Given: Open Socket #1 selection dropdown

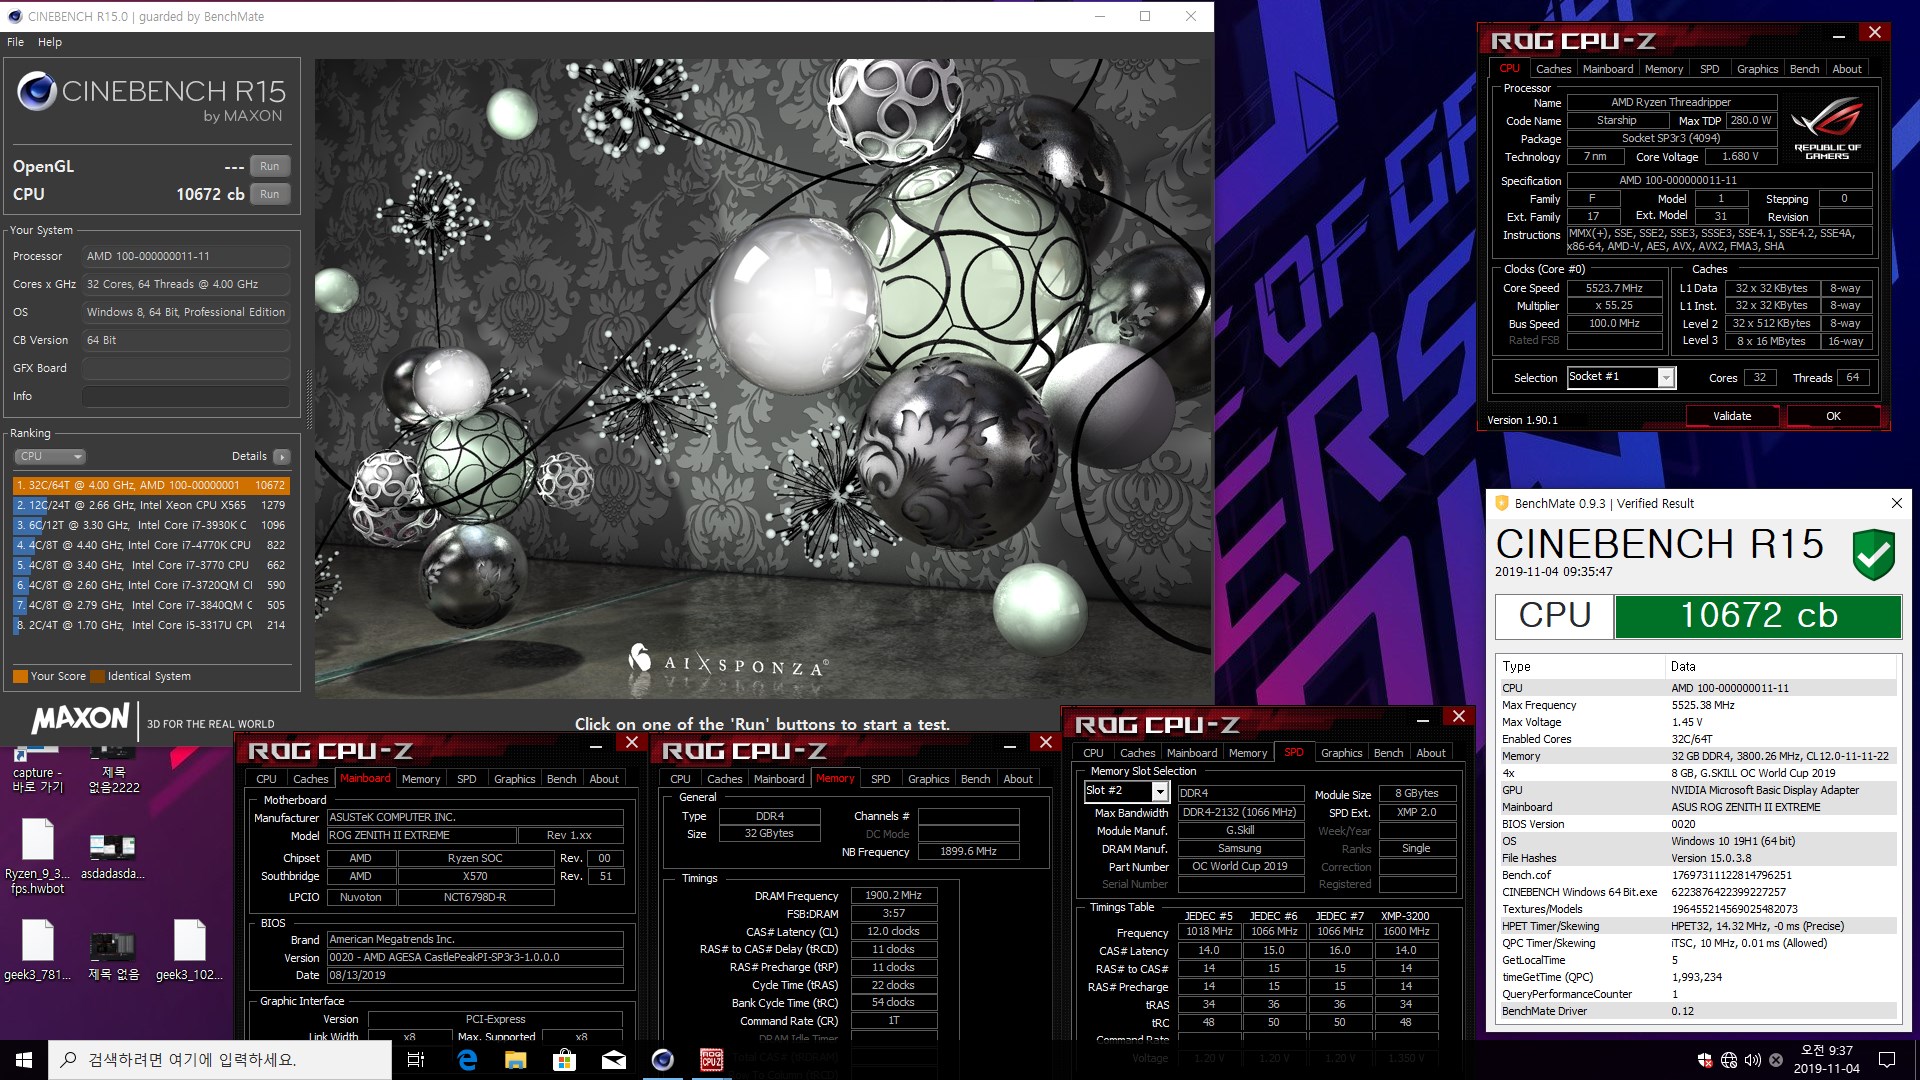Looking at the screenshot, I should (1665, 378).
